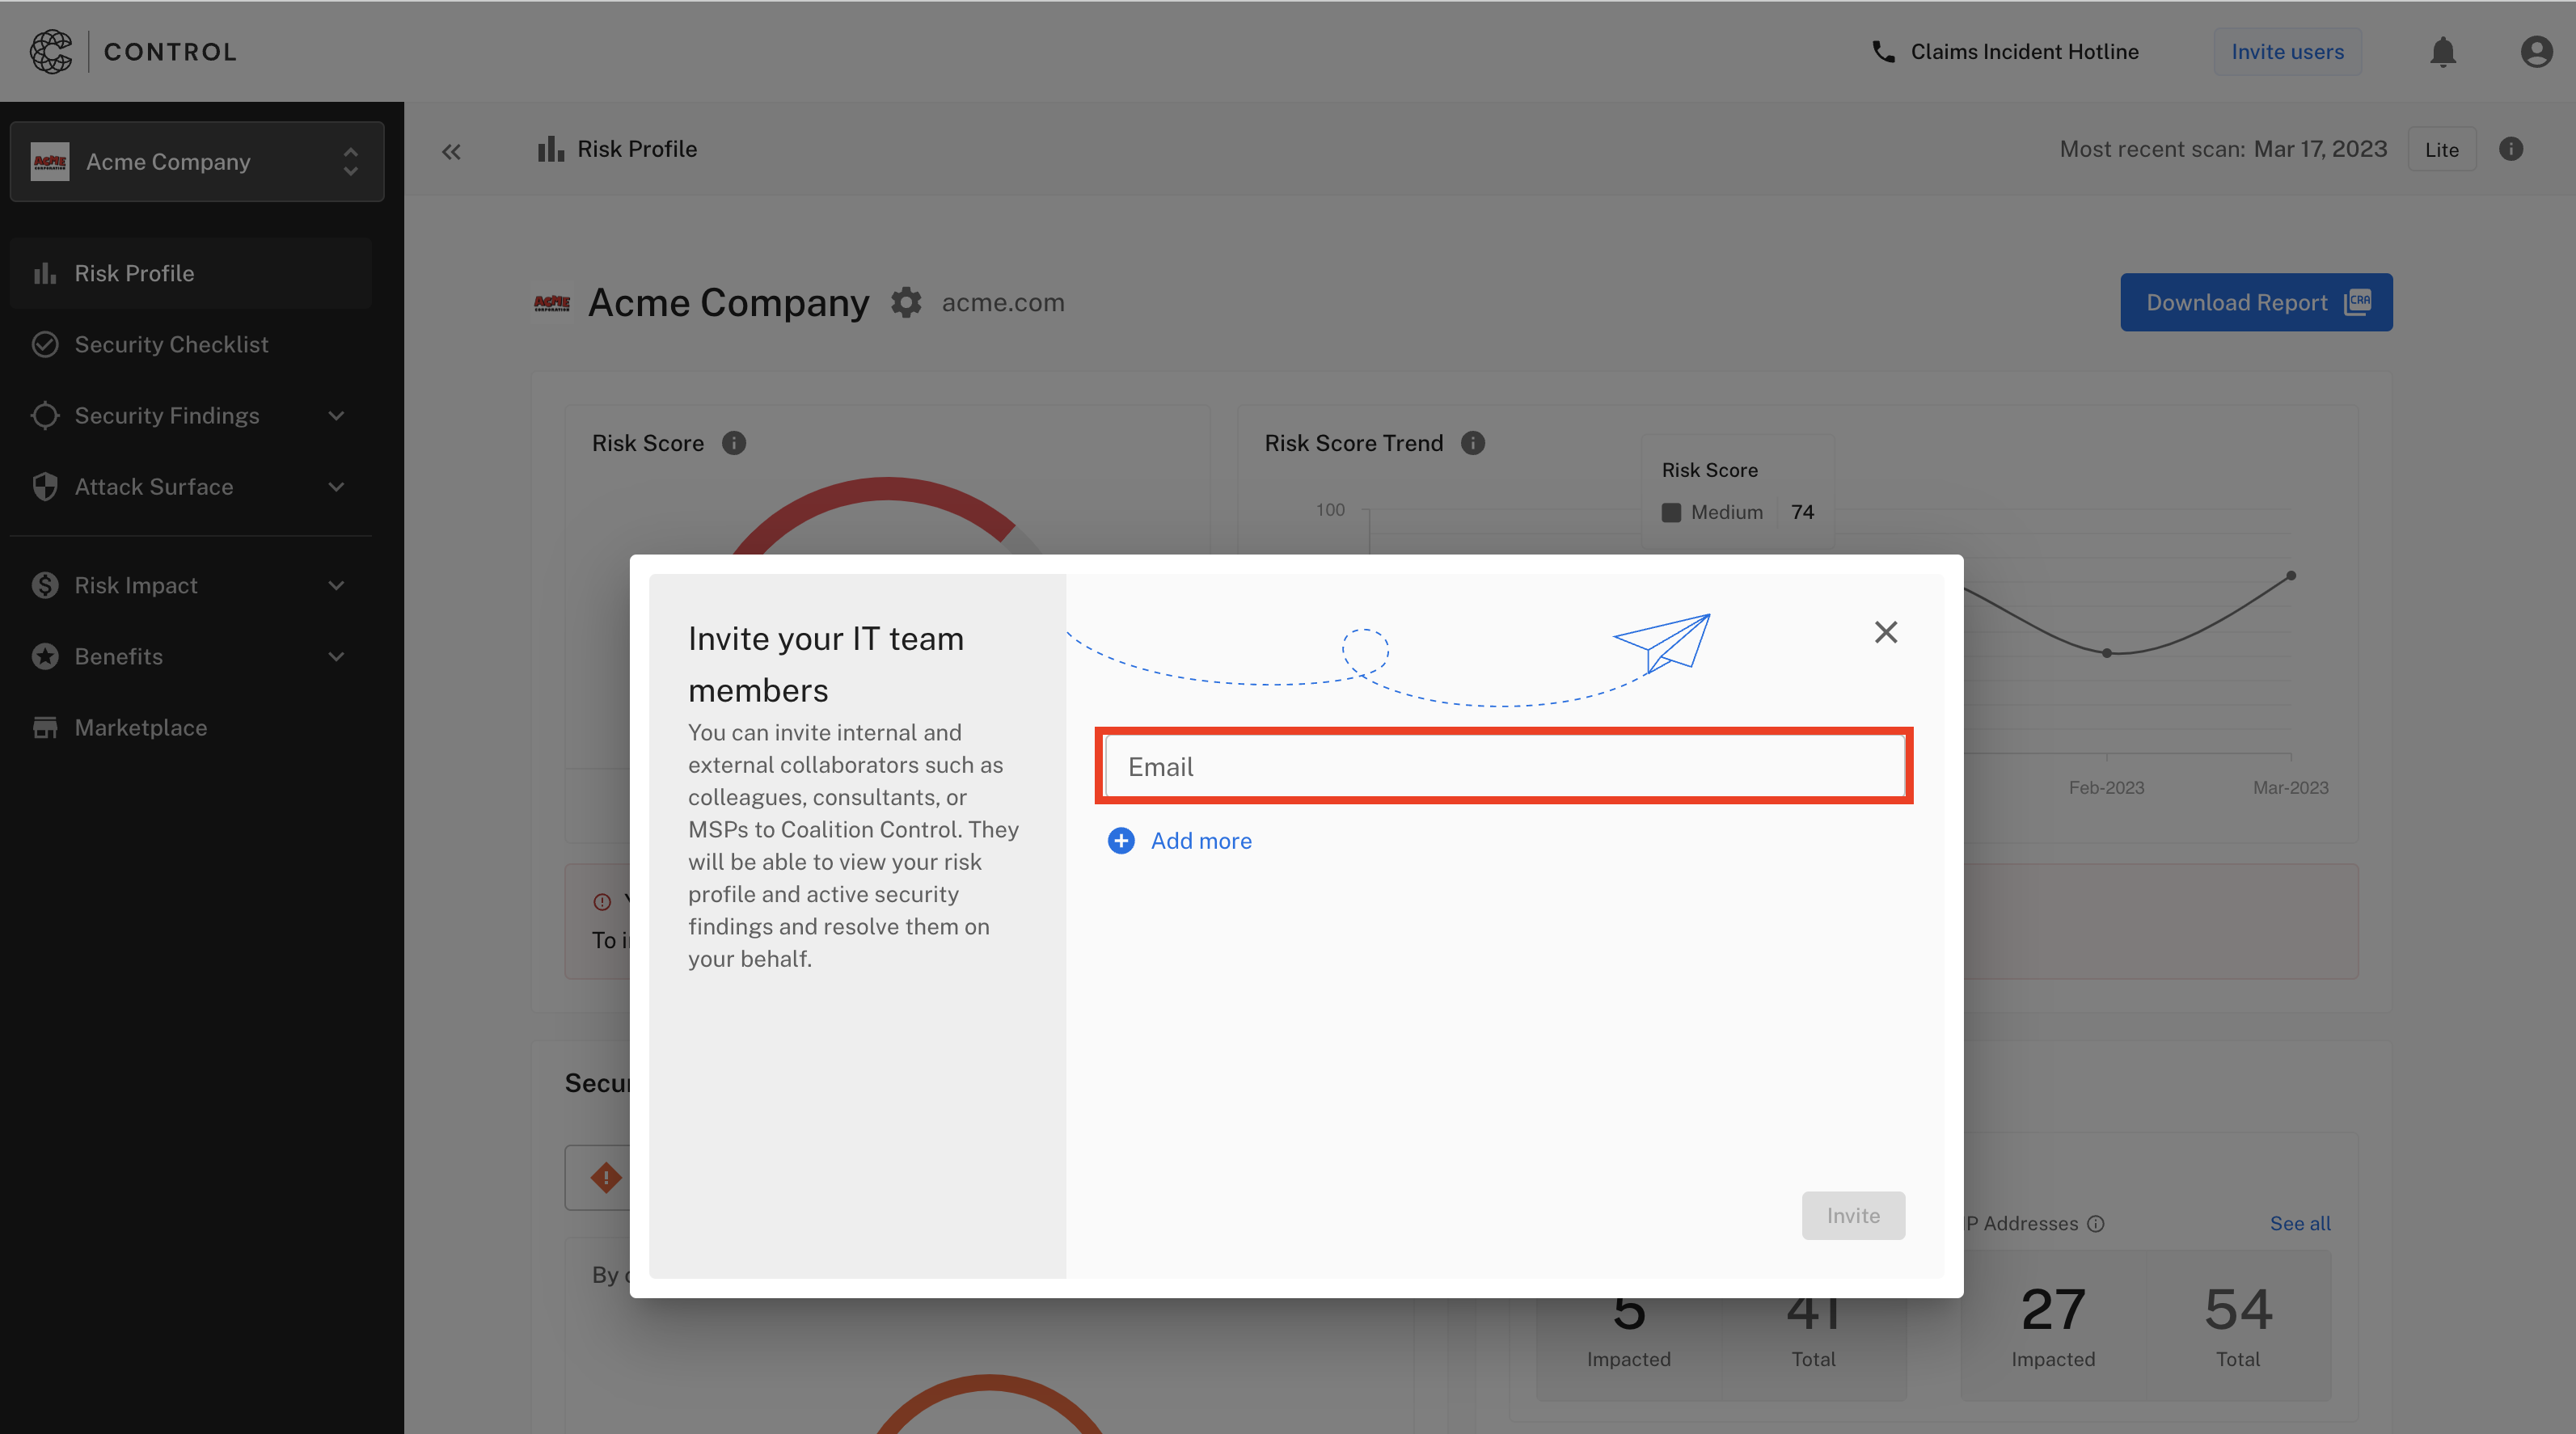Click the Acme logo in company selector

[50, 162]
